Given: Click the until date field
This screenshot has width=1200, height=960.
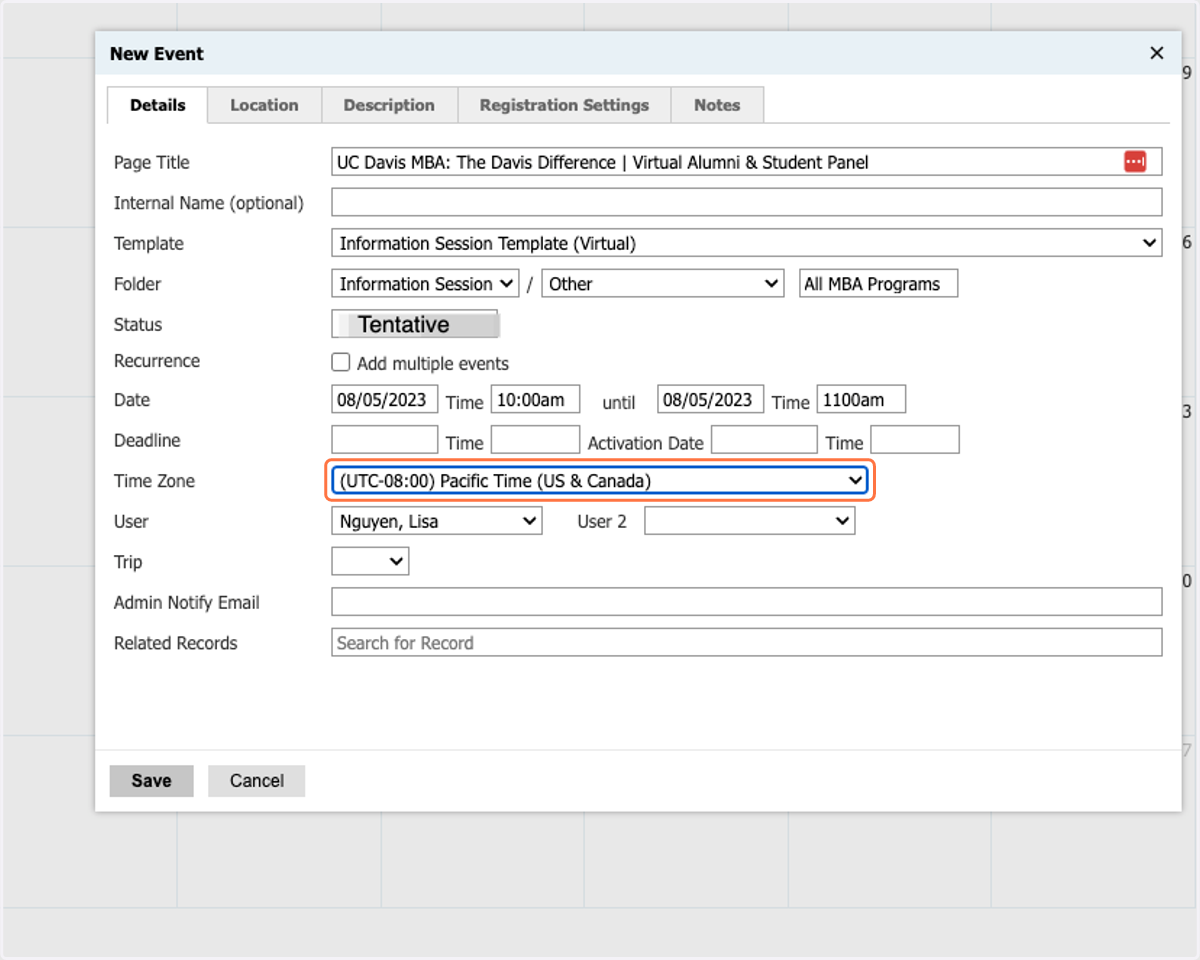Looking at the screenshot, I should point(711,399).
